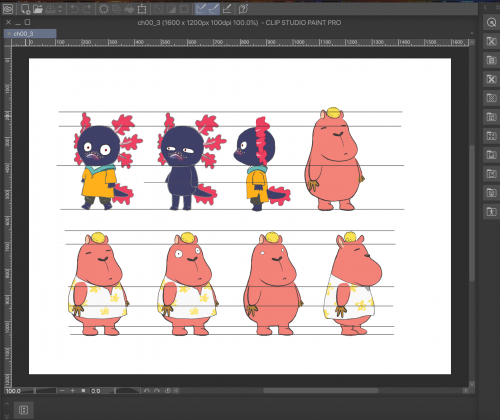The image size is (500, 420).
Task: Adjust the zoom scale slider beside 100.0
Action: coord(46,391)
